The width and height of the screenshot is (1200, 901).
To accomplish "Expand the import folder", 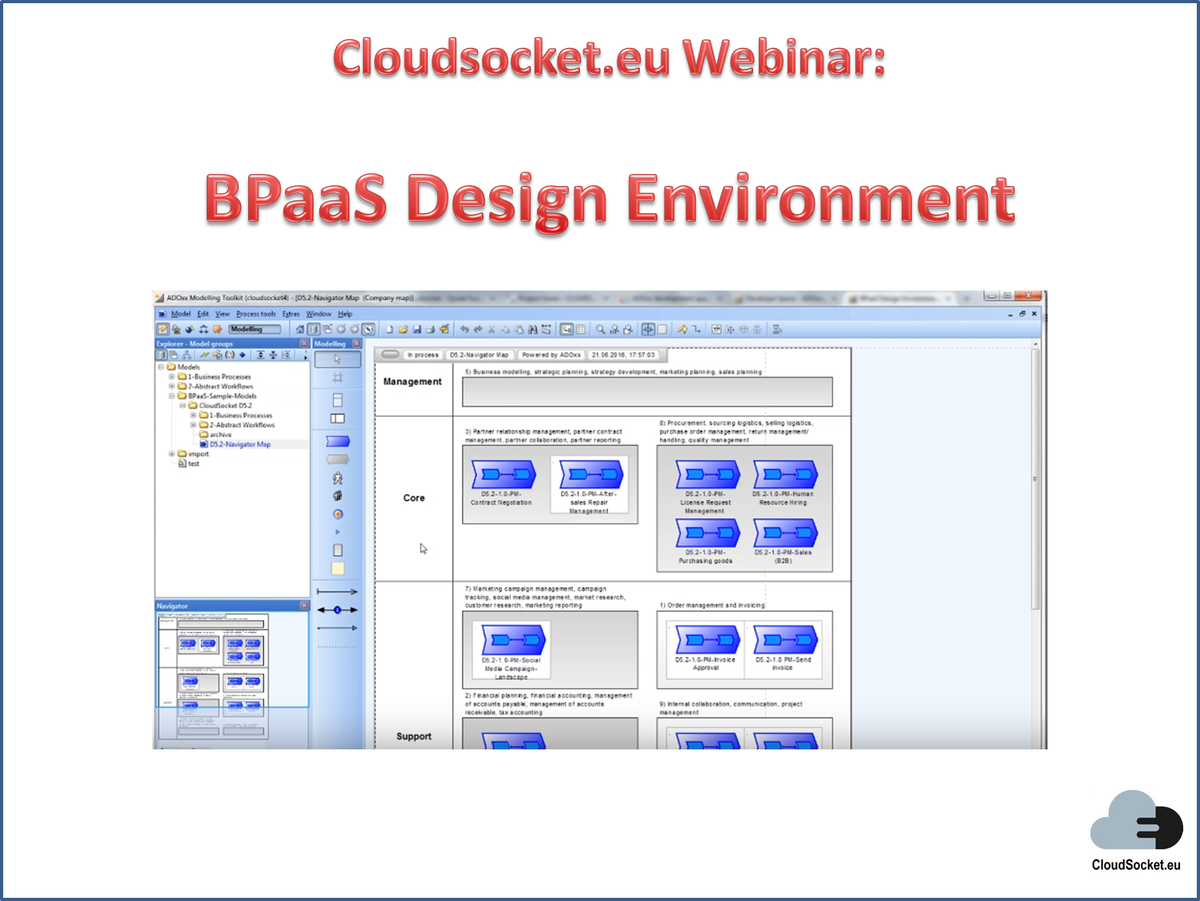I will click(x=171, y=454).
